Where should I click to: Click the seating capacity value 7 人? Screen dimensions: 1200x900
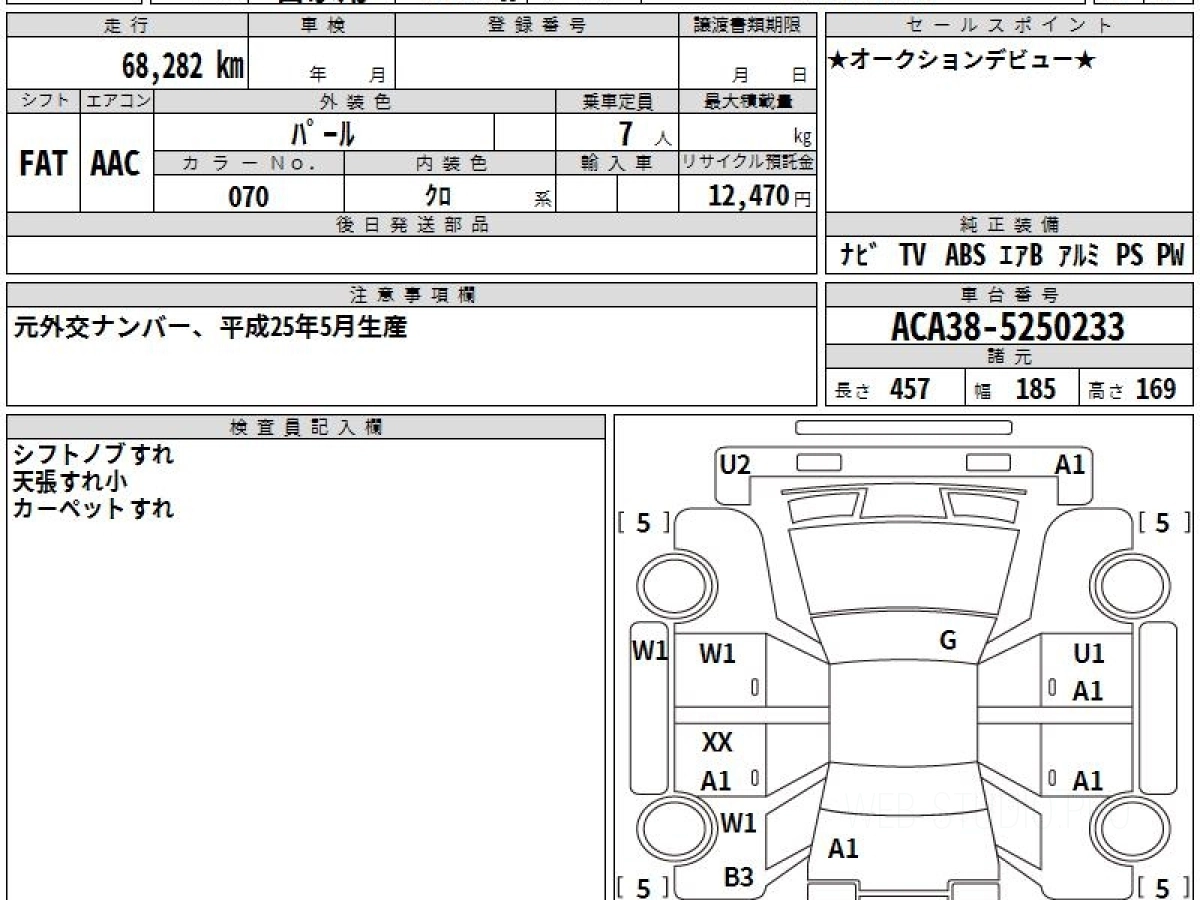point(644,133)
